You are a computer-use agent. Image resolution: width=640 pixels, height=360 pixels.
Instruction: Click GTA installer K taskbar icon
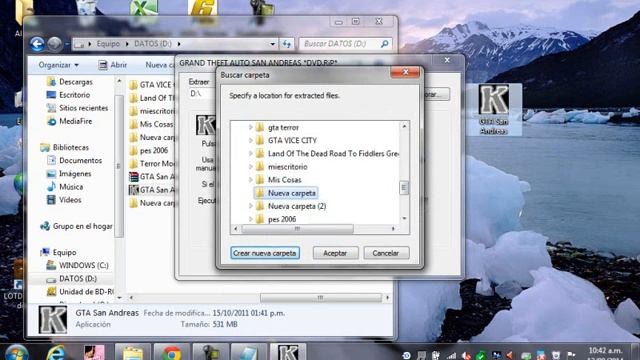click(288, 353)
